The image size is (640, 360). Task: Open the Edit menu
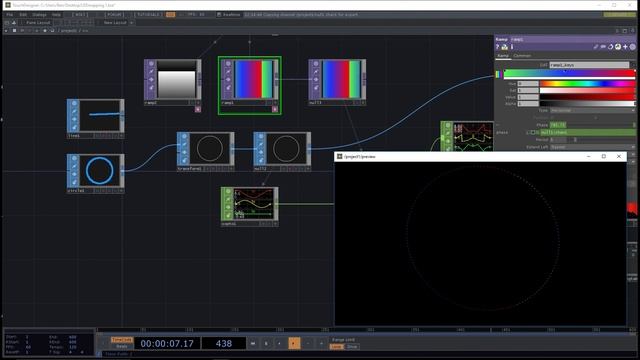tap(23, 15)
